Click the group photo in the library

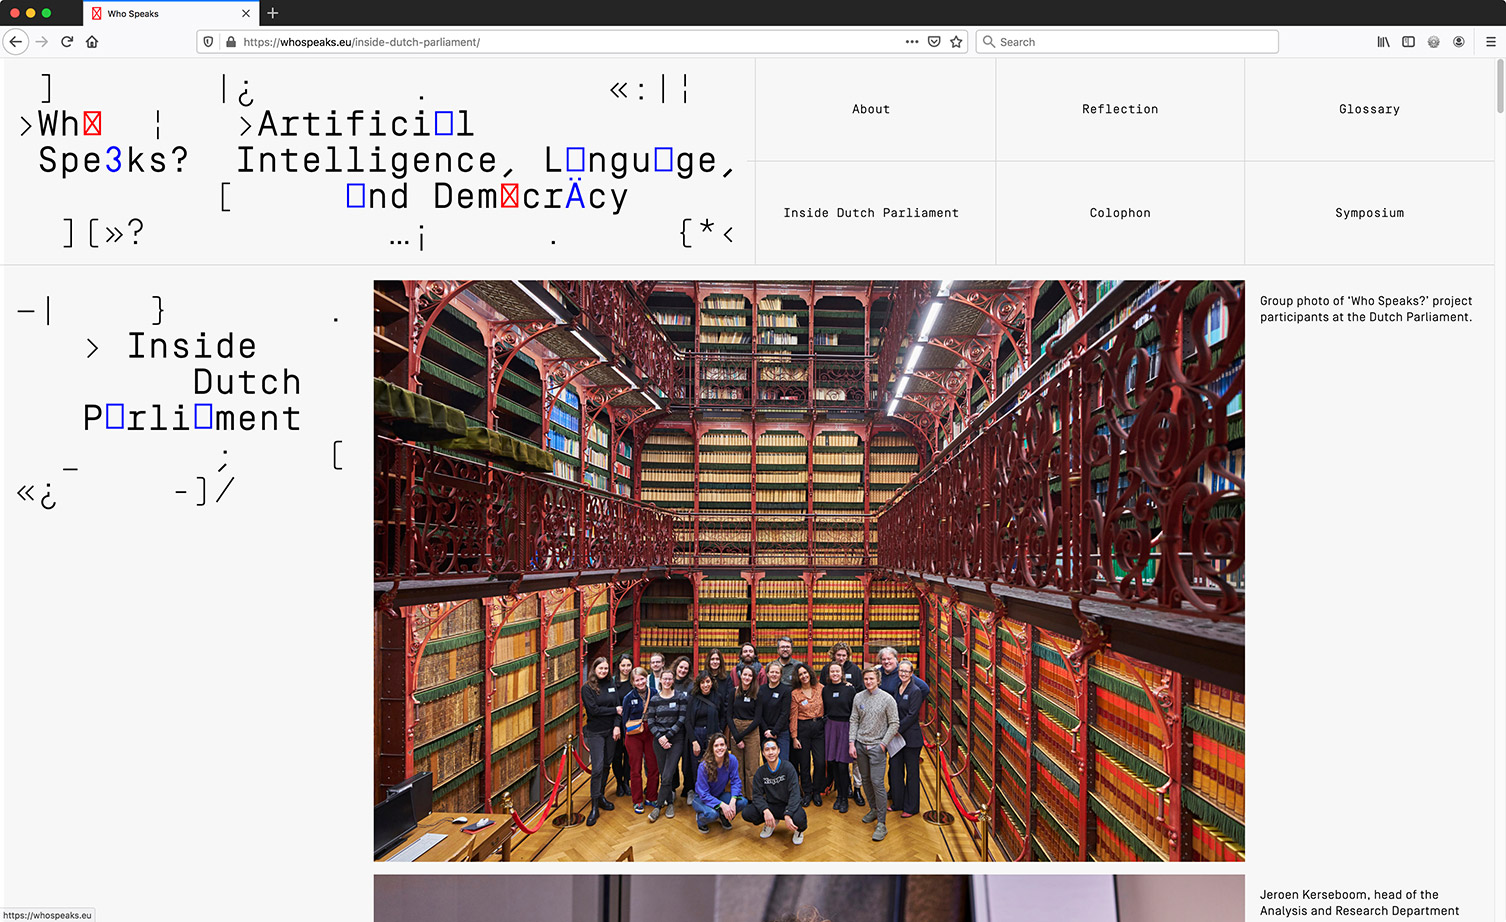point(809,570)
